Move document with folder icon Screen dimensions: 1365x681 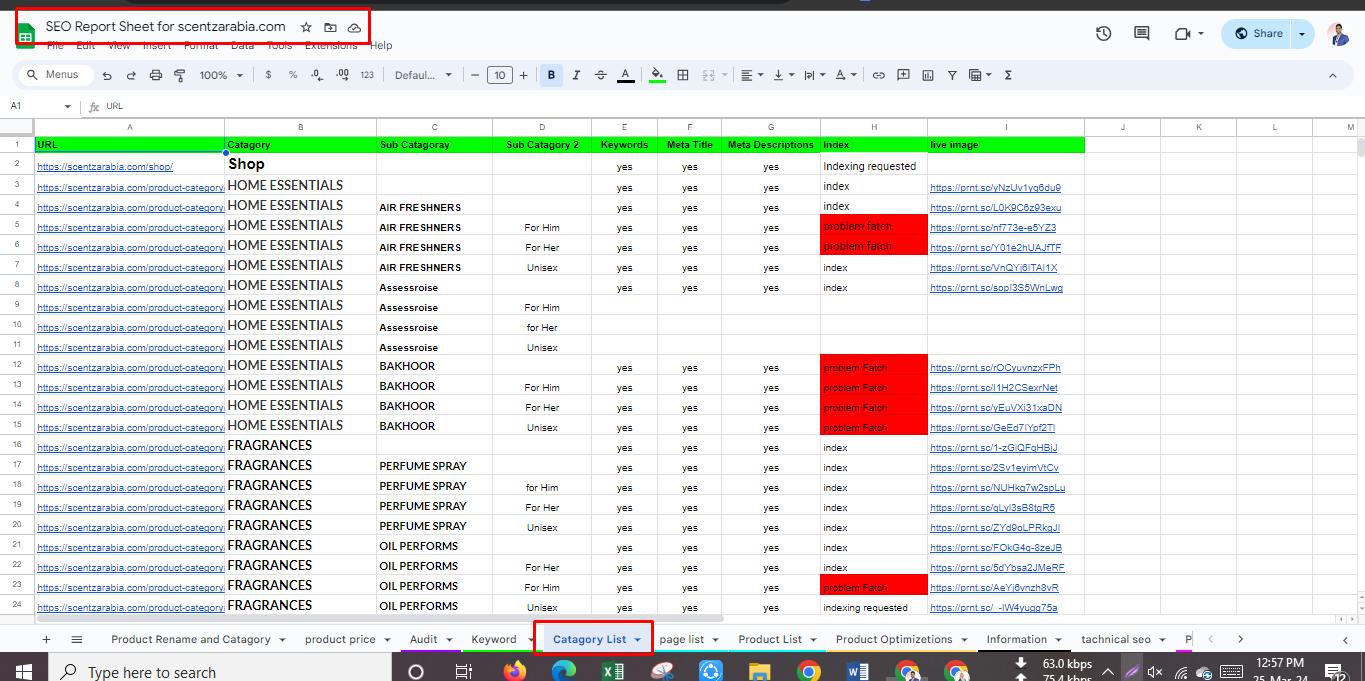click(x=330, y=28)
